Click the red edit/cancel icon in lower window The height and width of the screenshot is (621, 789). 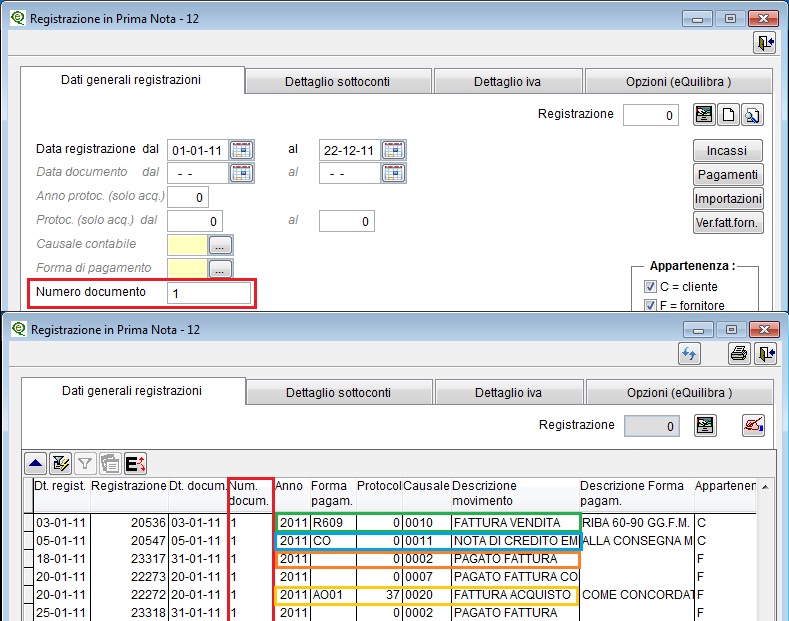(x=753, y=426)
